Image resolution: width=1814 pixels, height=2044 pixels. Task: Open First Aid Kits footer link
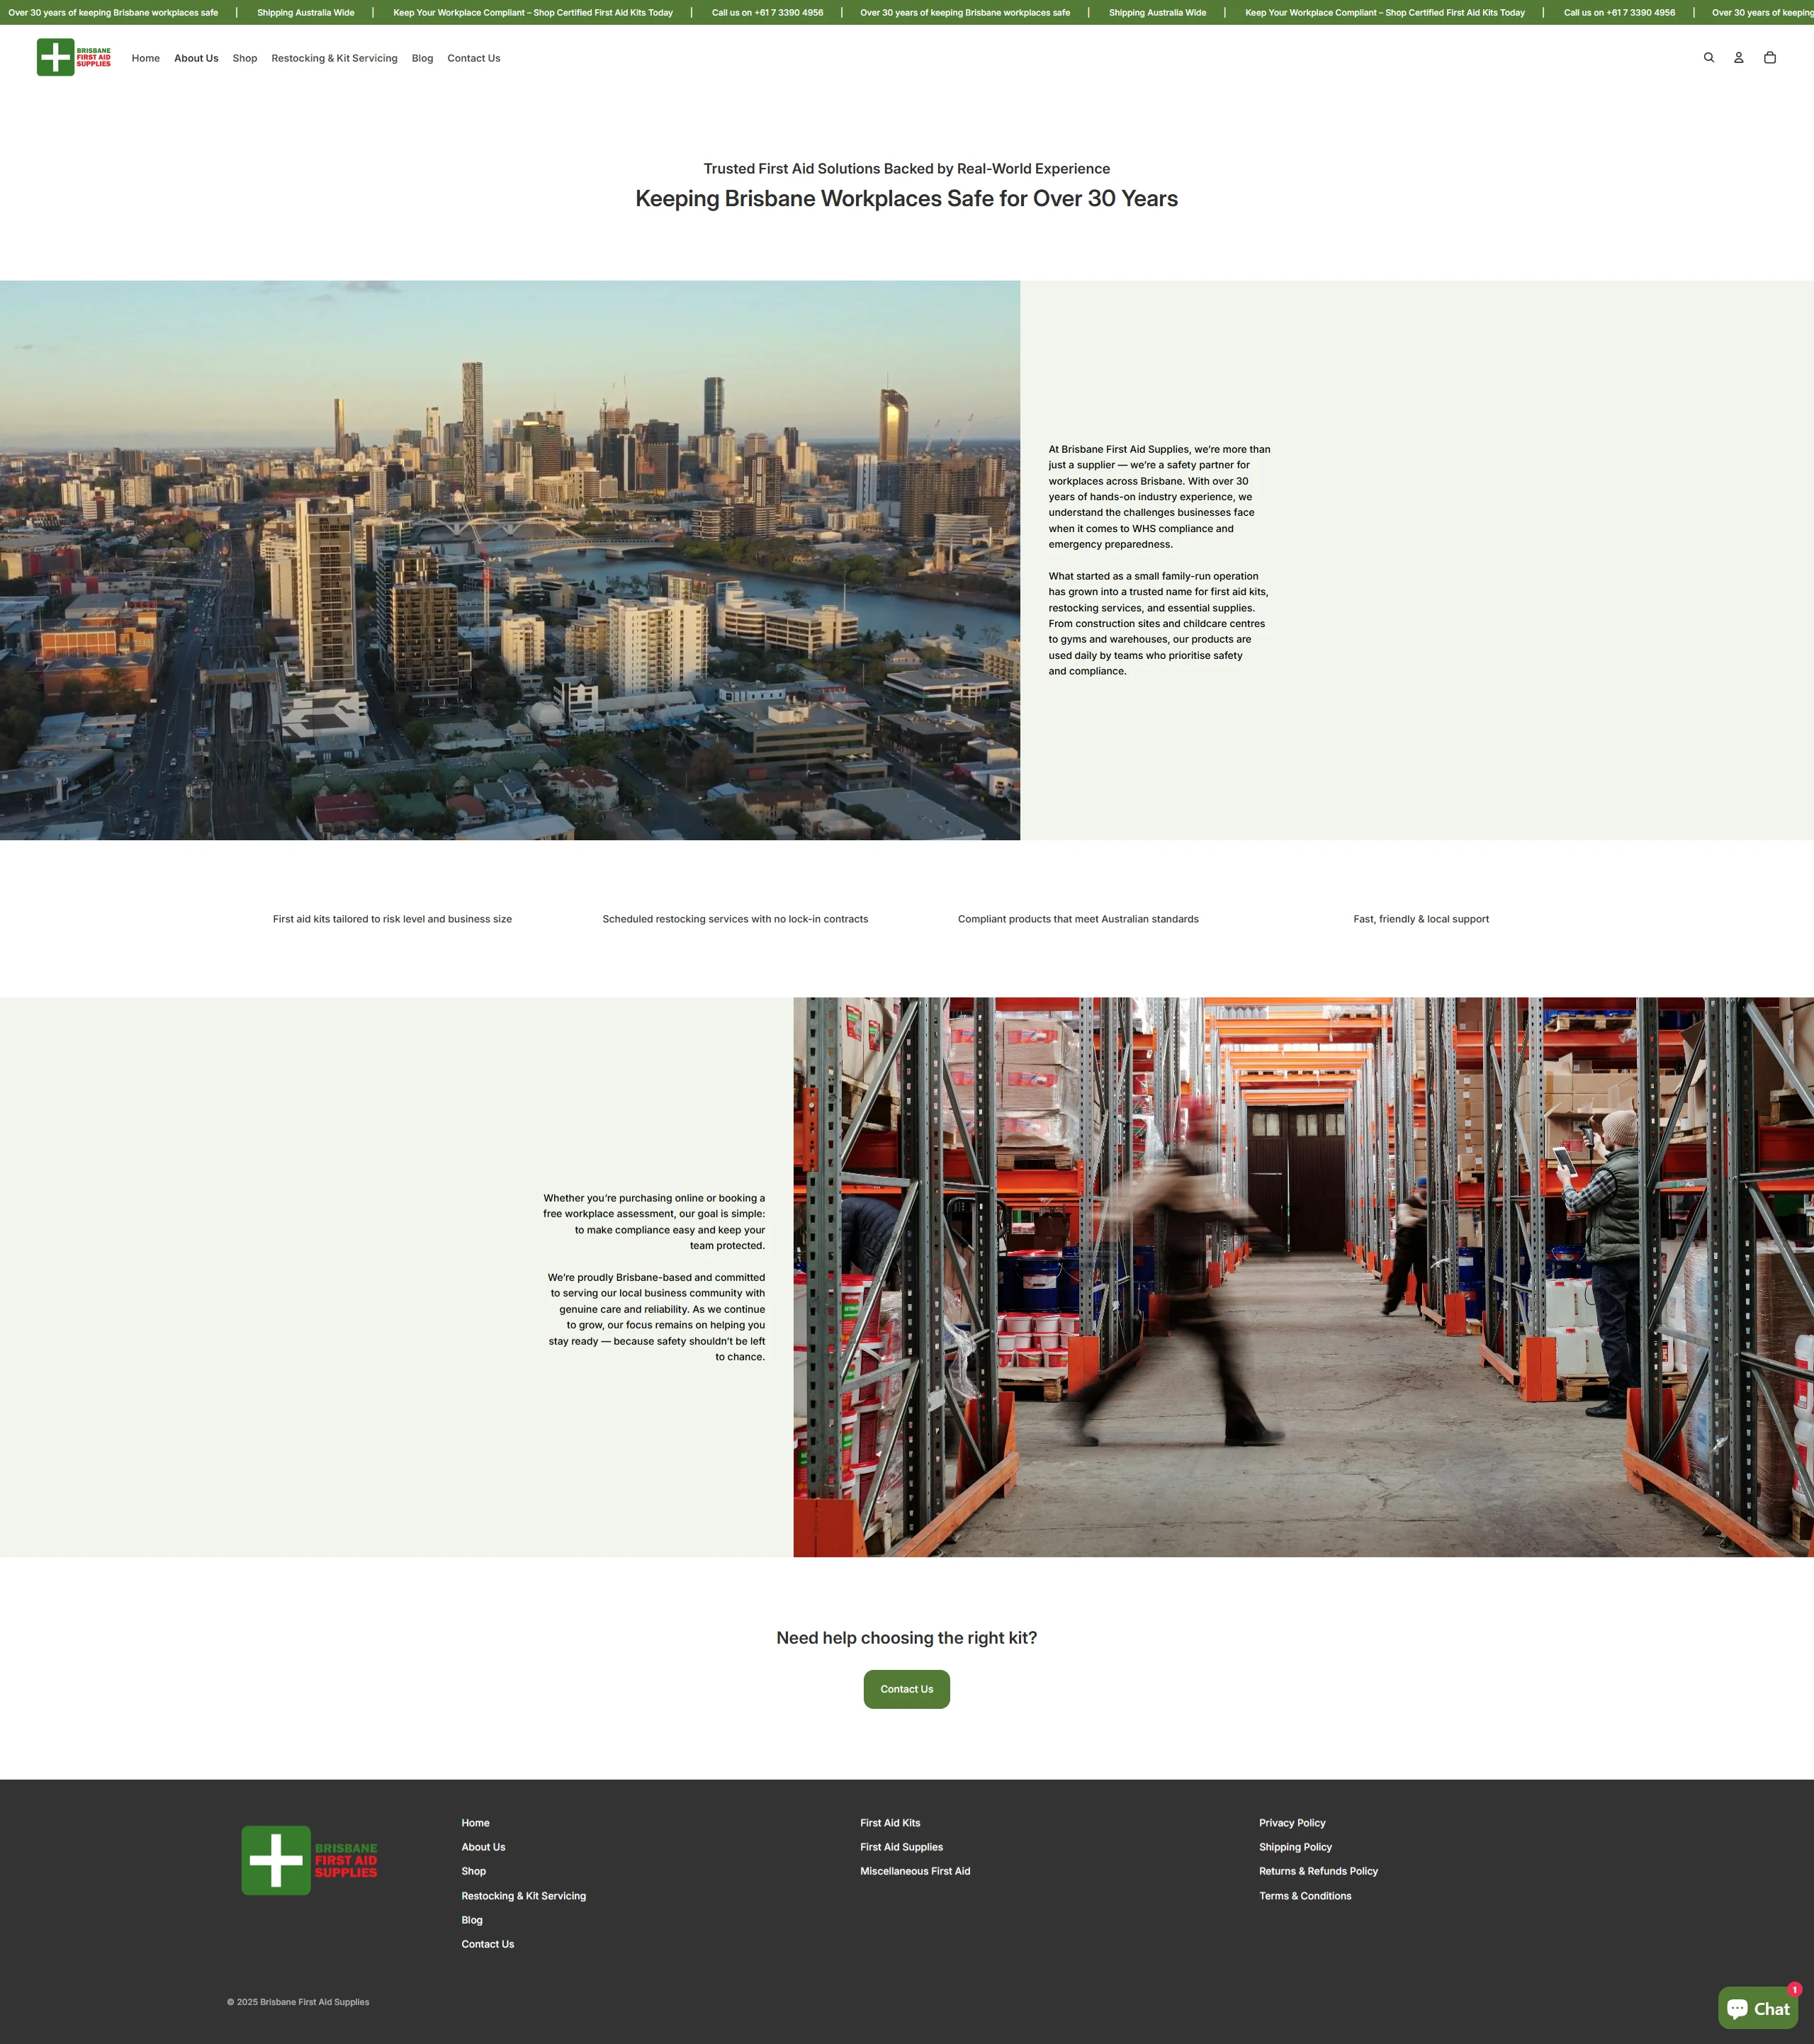pyautogui.click(x=890, y=1823)
